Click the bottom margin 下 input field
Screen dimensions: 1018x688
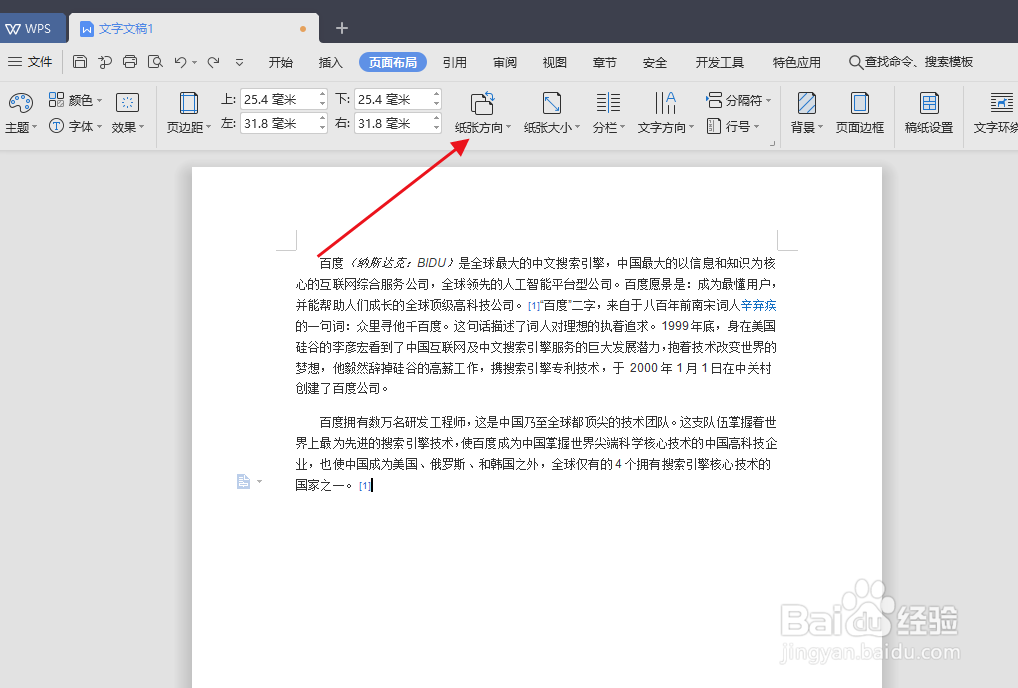(393, 99)
